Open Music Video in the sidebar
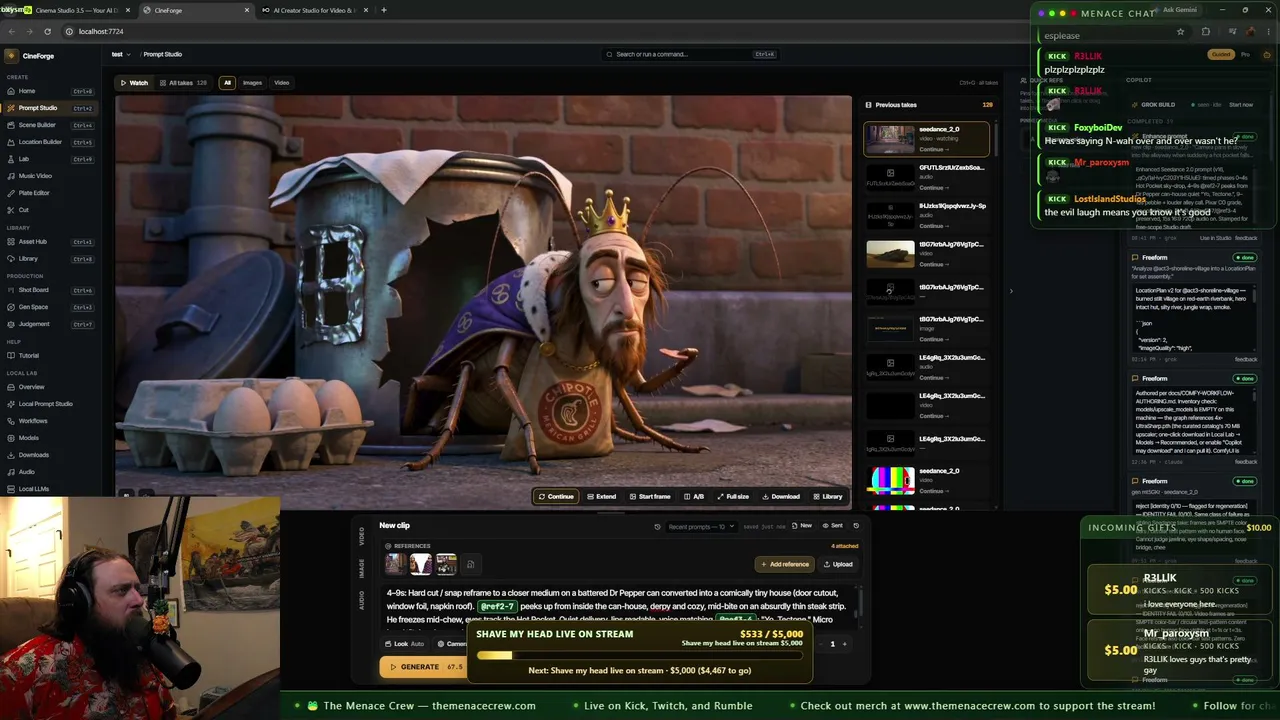 tap(50, 176)
